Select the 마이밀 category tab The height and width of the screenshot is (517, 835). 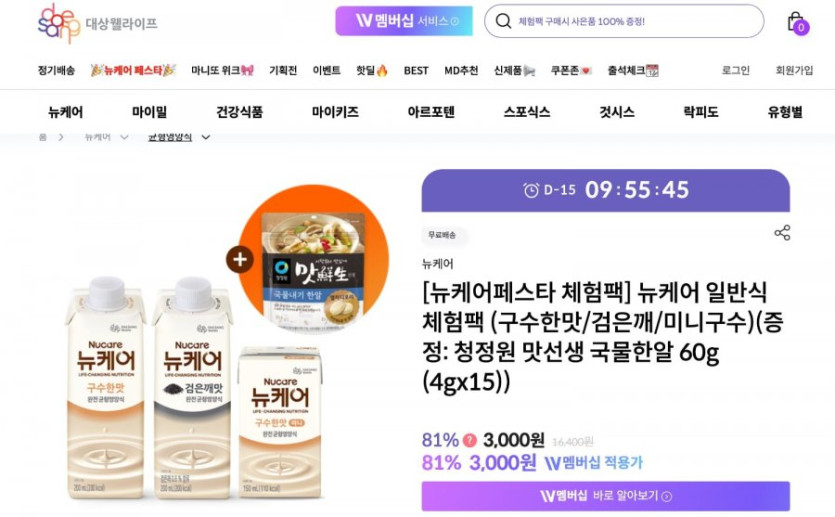point(149,112)
